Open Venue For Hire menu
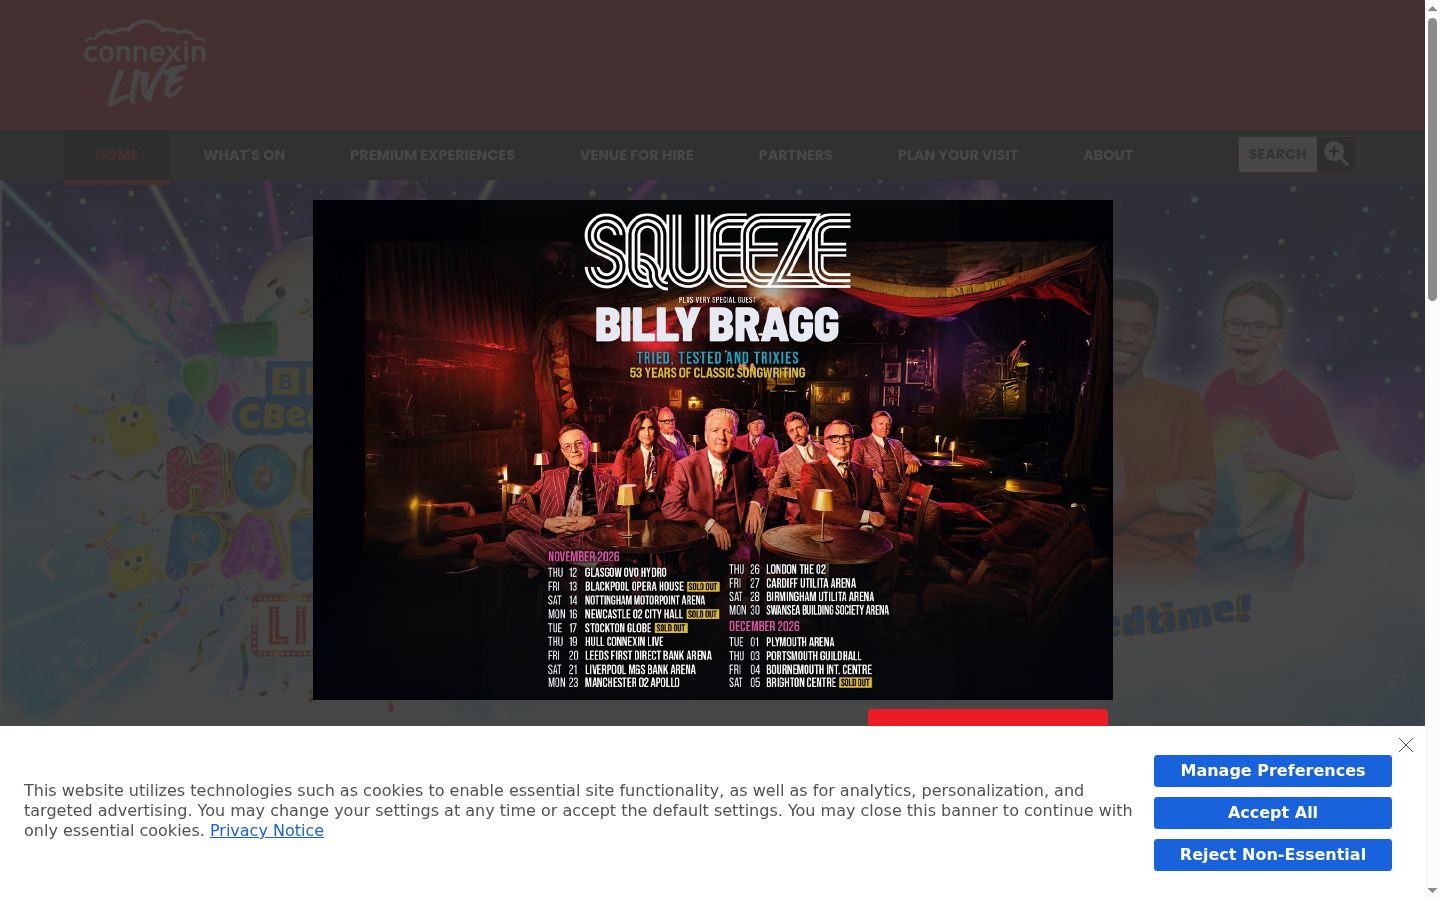This screenshot has height=900, width=1440. 636,155
